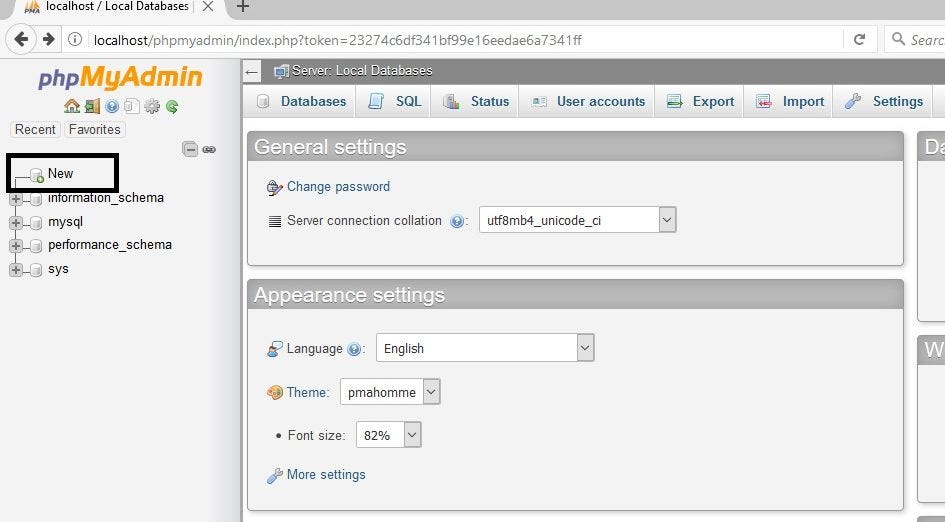Image resolution: width=945 pixels, height=522 pixels.
Task: Click the browser back arrow button
Action: (20, 40)
